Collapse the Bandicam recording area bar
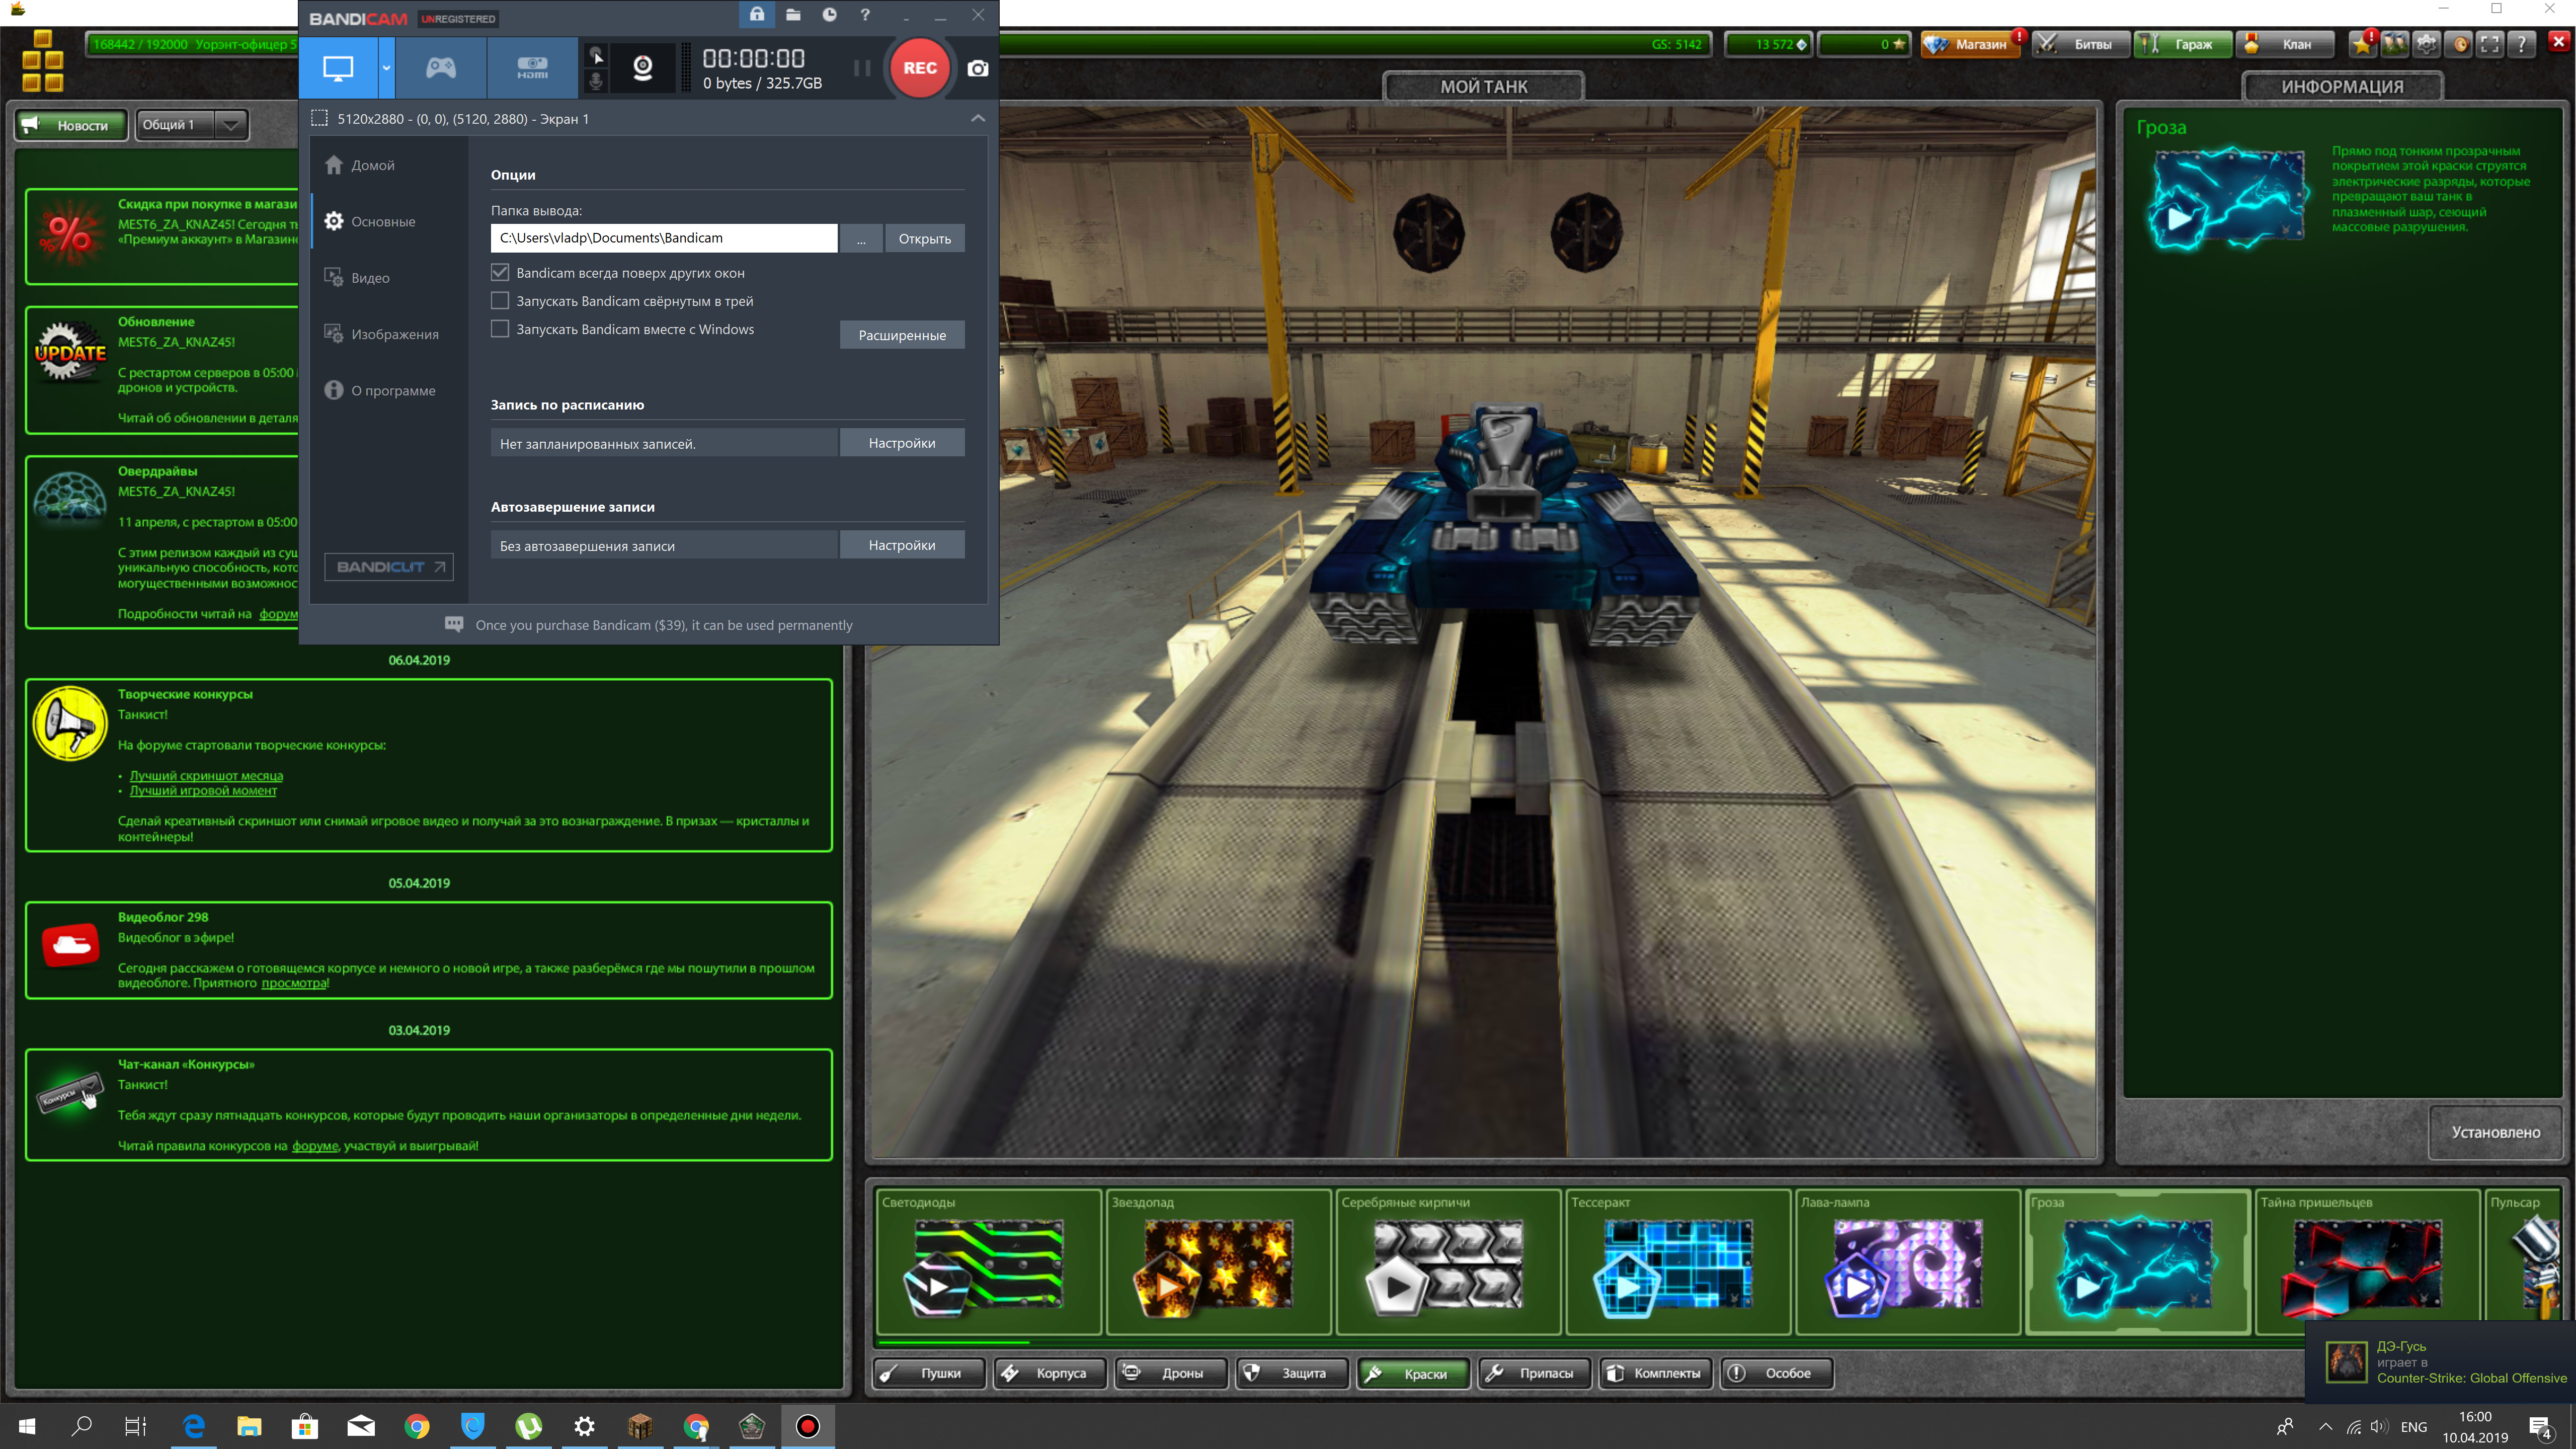Viewport: 2576px width, 1449px height. coord(978,118)
